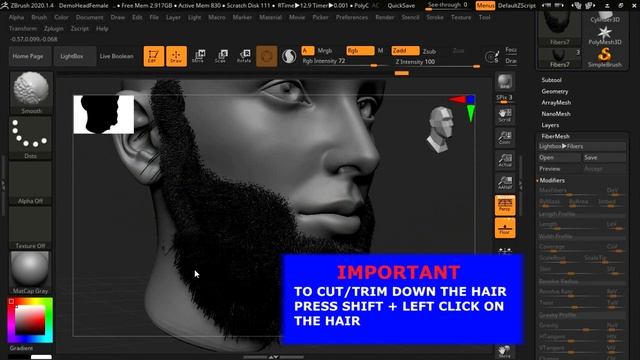
Task: Click the head orientation camera widget
Action: tap(440, 129)
